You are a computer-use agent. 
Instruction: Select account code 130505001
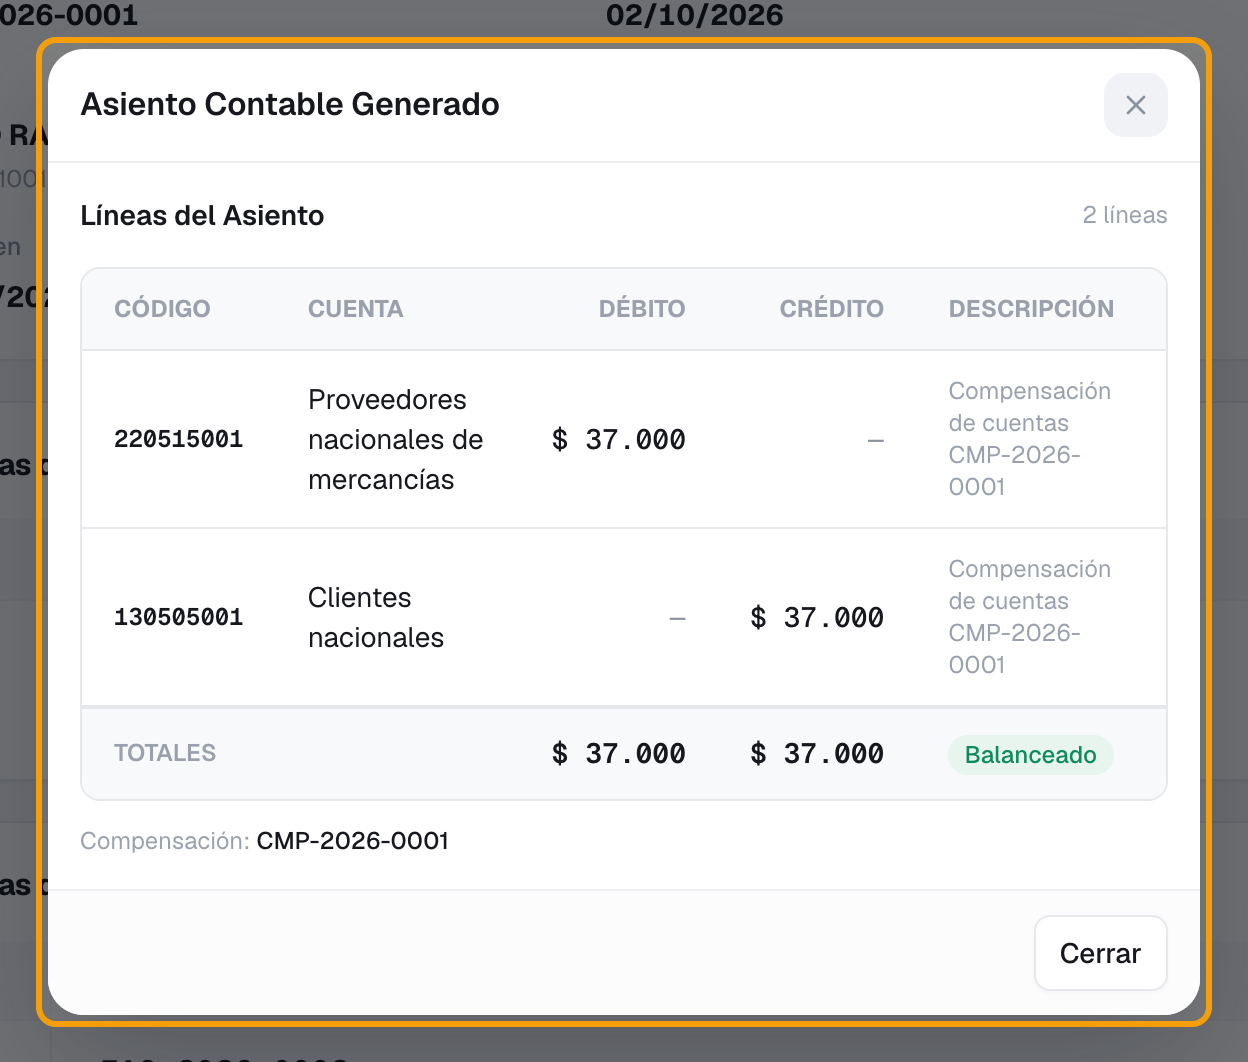(x=179, y=617)
